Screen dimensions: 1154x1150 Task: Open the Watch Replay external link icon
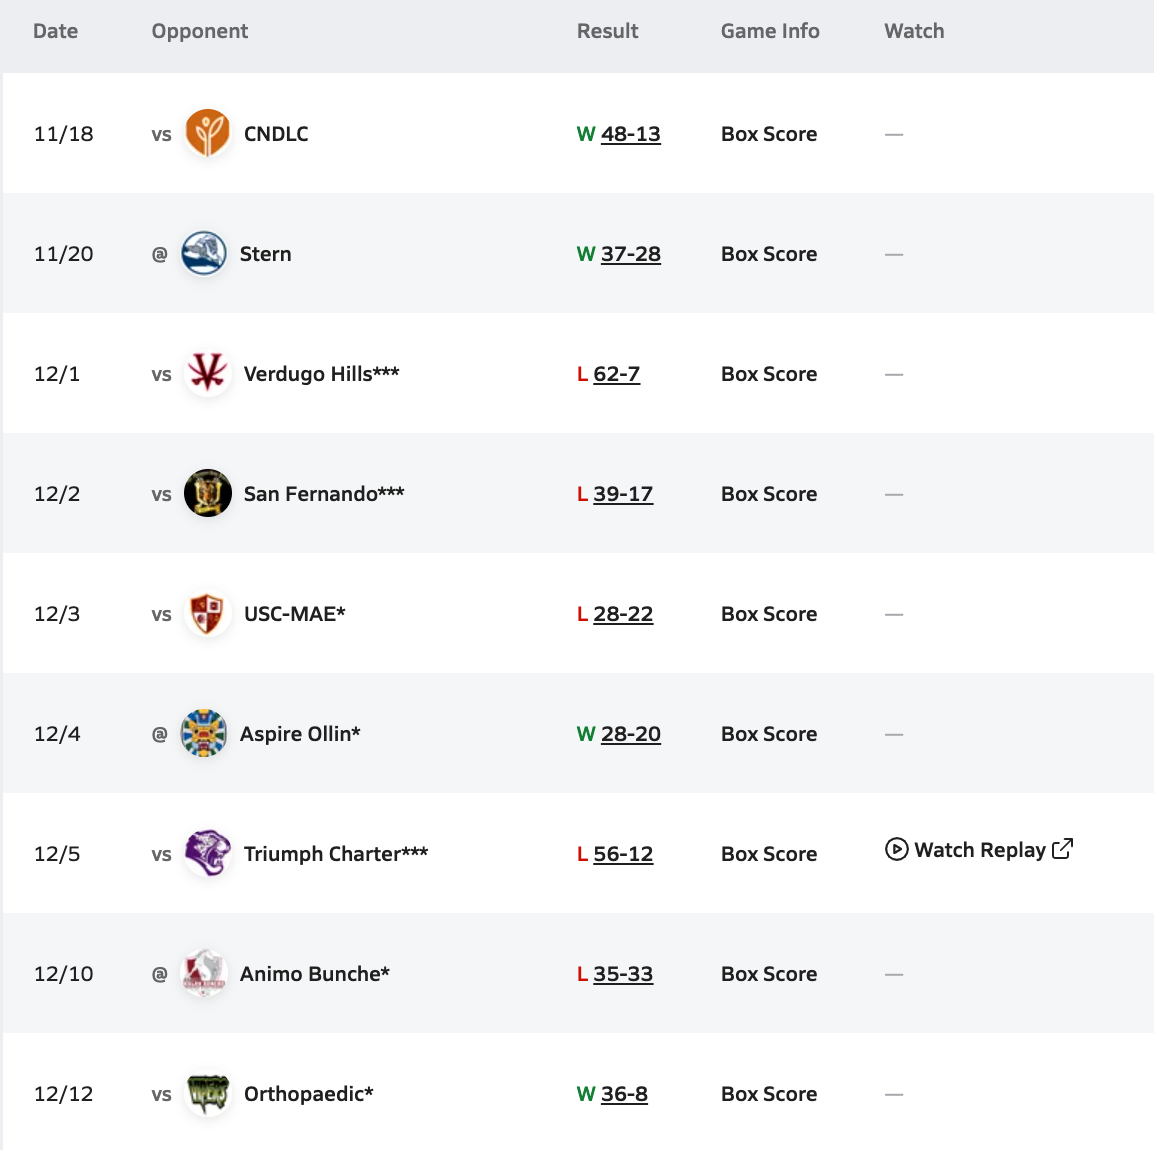click(1063, 849)
